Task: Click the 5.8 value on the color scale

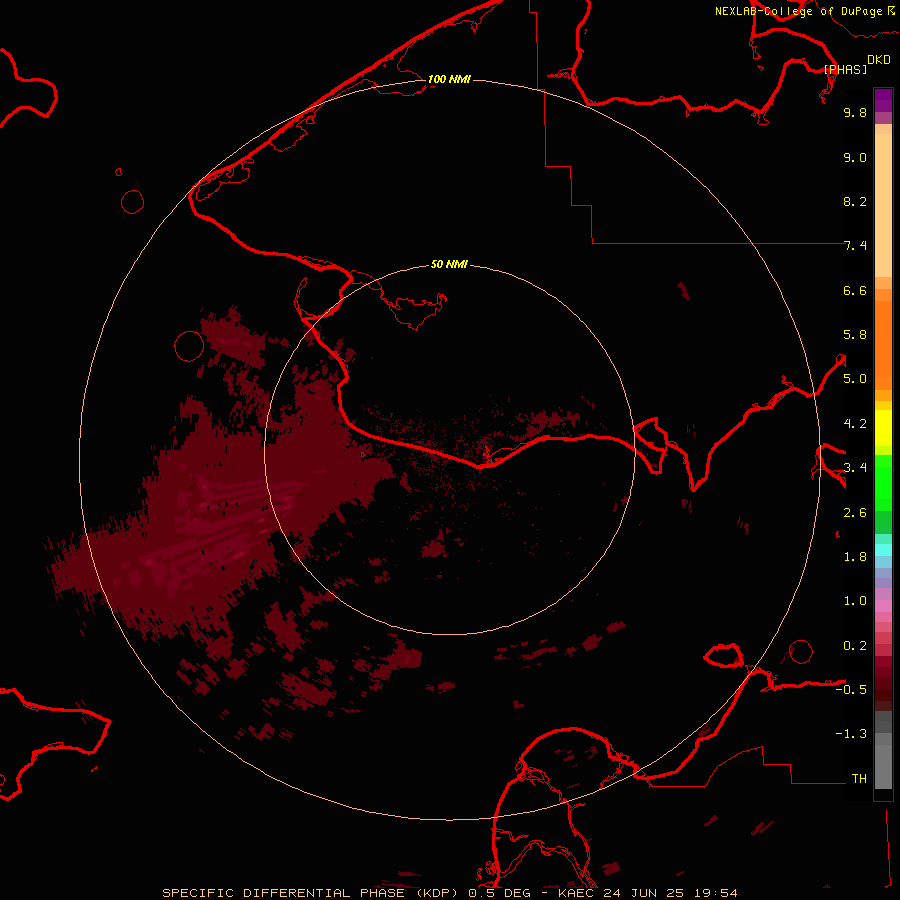Action: coord(855,335)
